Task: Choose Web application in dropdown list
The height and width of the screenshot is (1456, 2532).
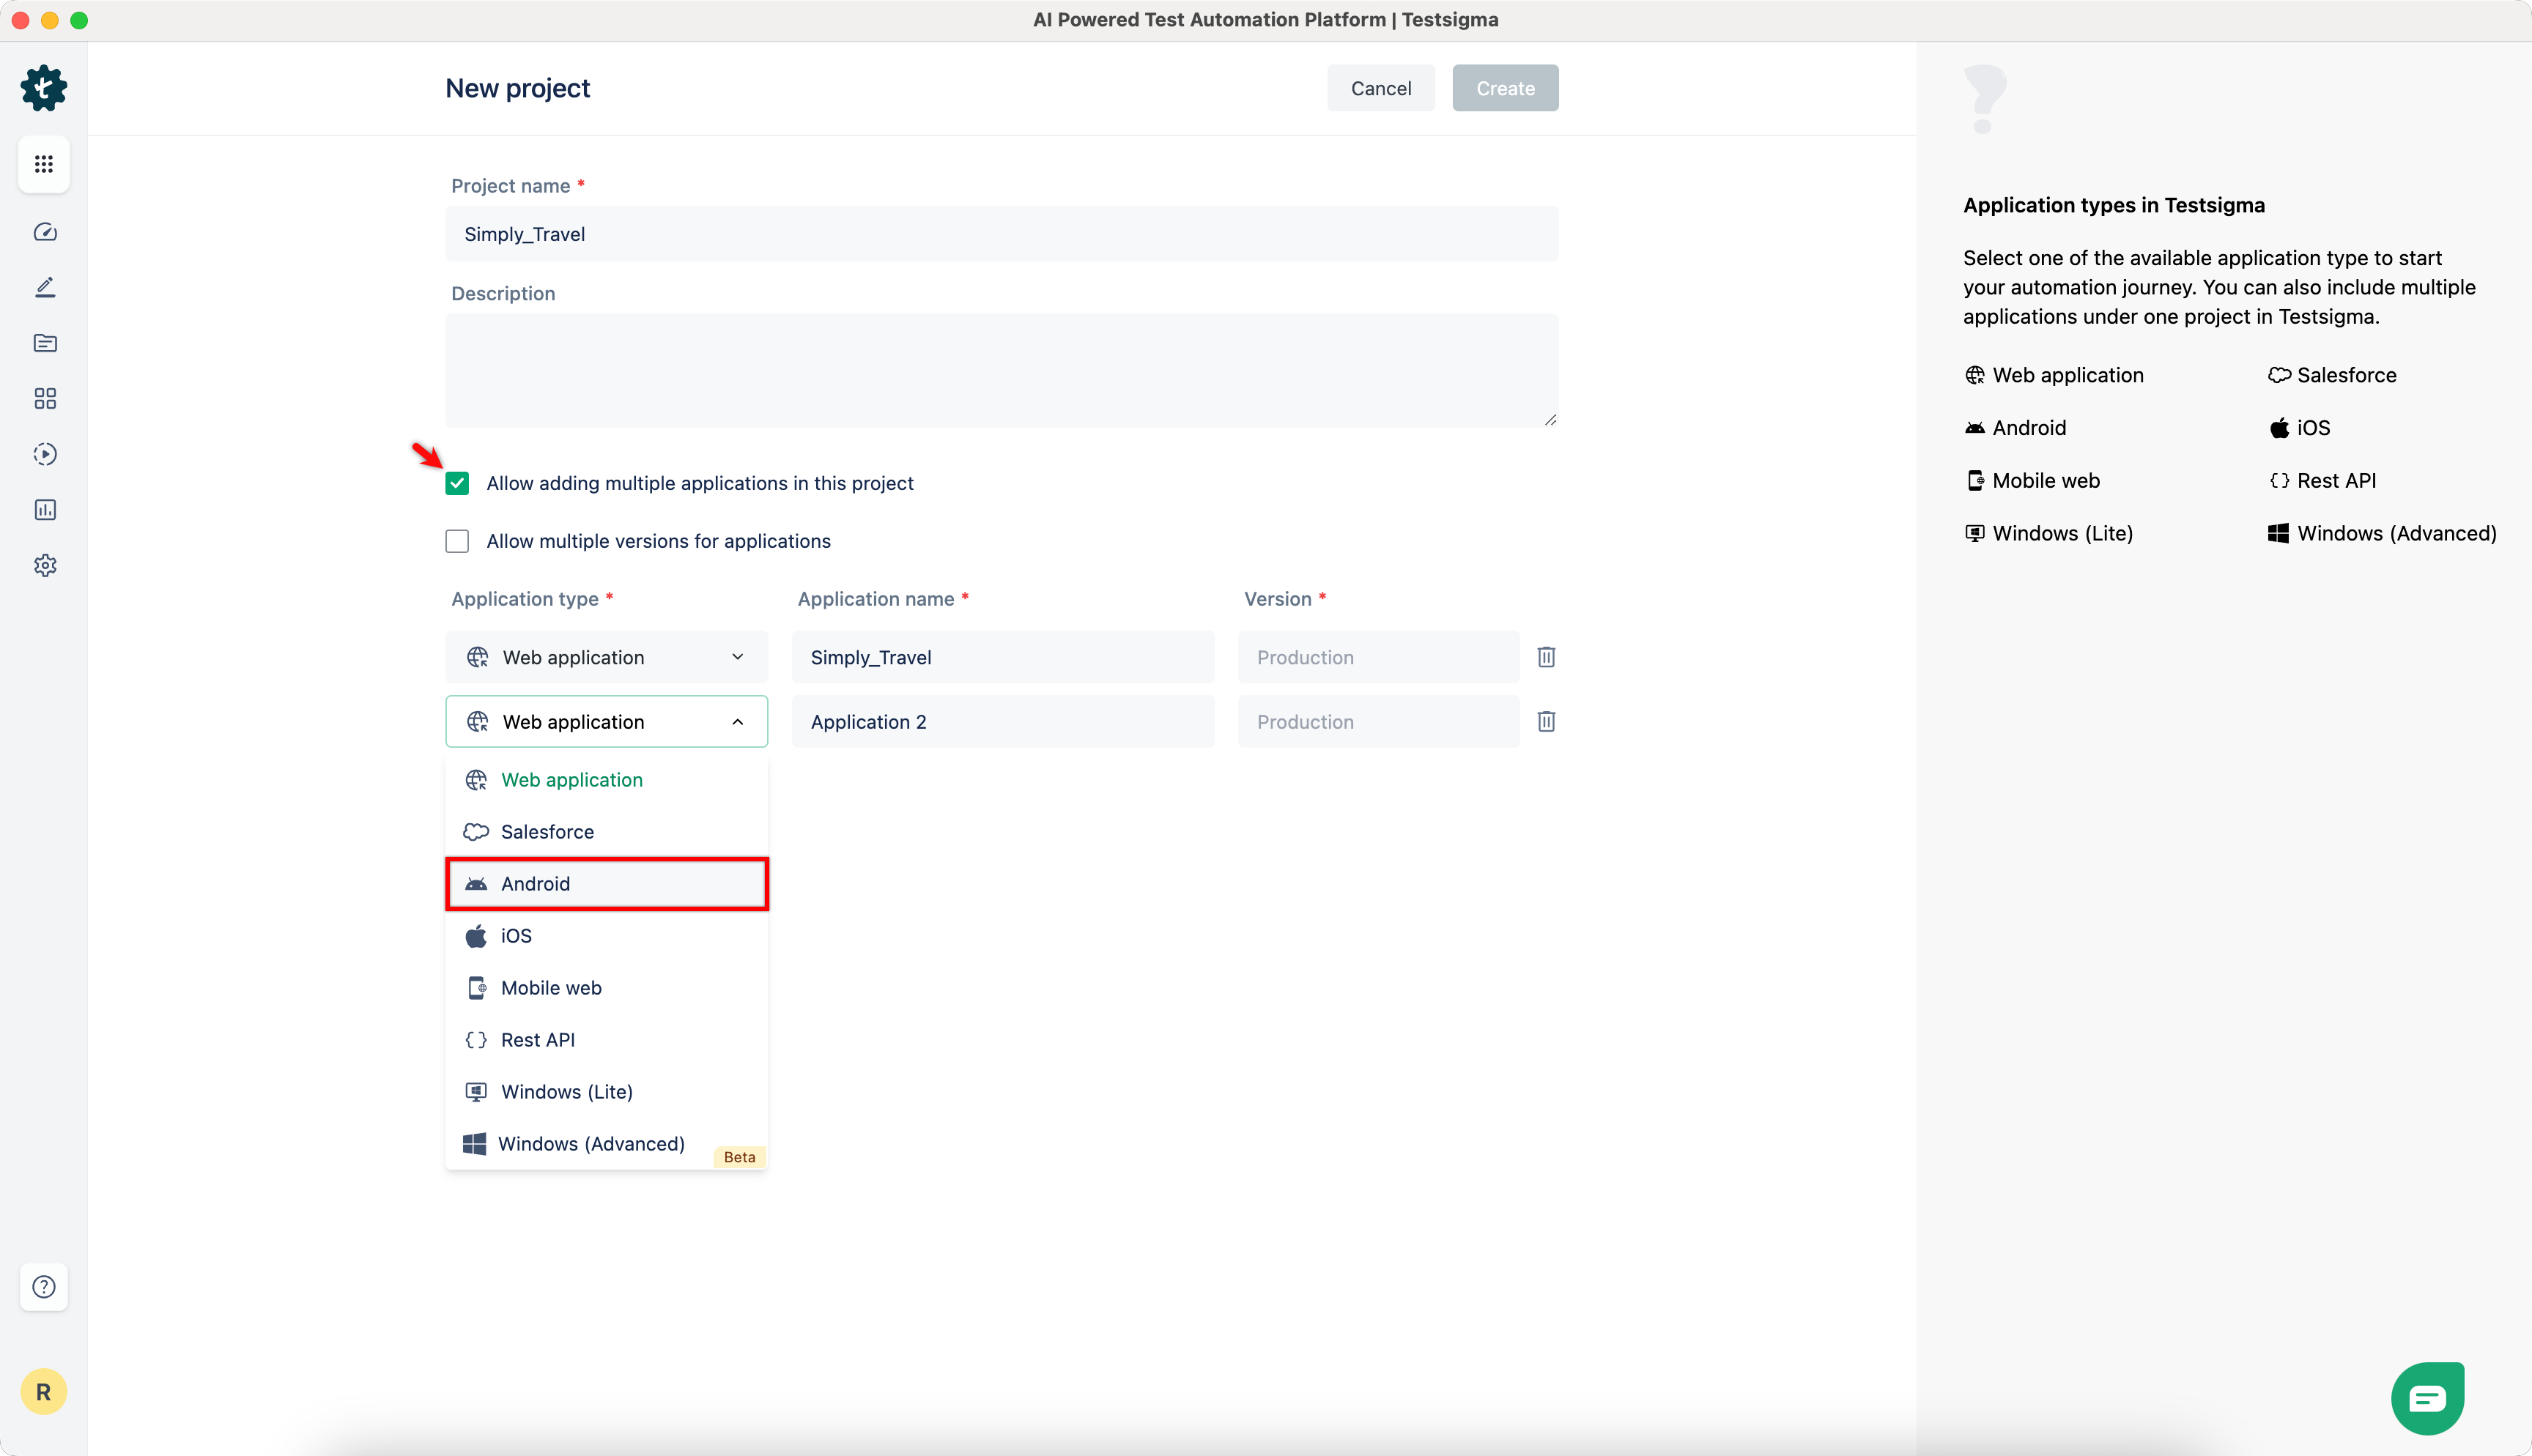Action: click(607, 780)
